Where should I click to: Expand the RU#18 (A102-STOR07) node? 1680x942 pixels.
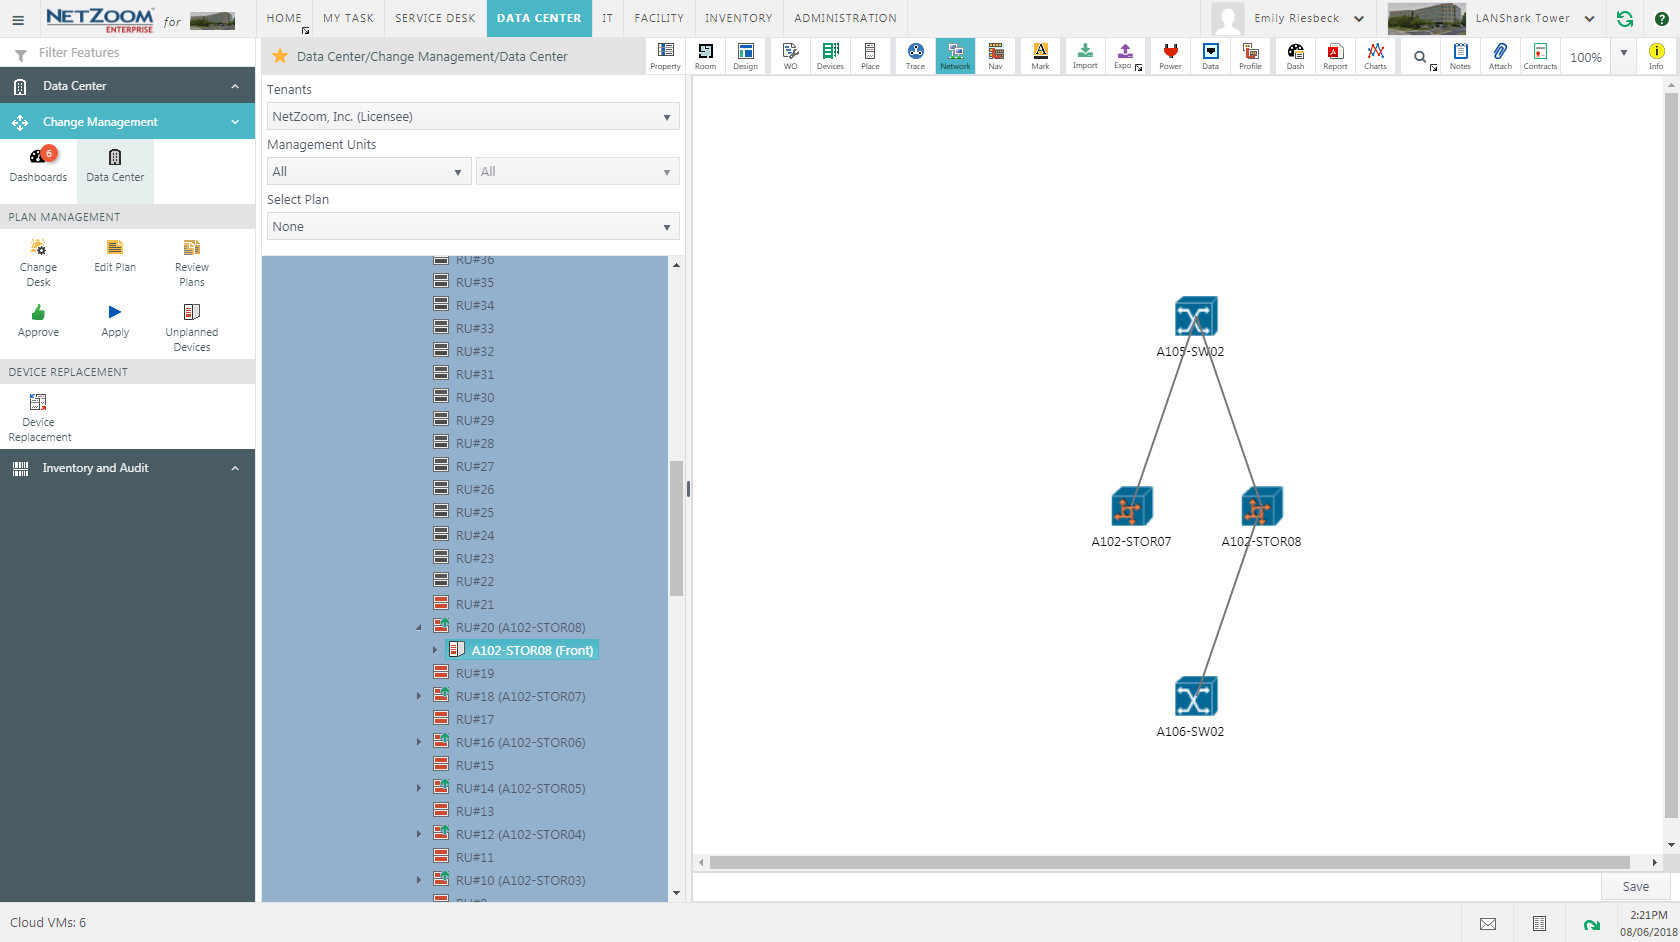tap(419, 696)
